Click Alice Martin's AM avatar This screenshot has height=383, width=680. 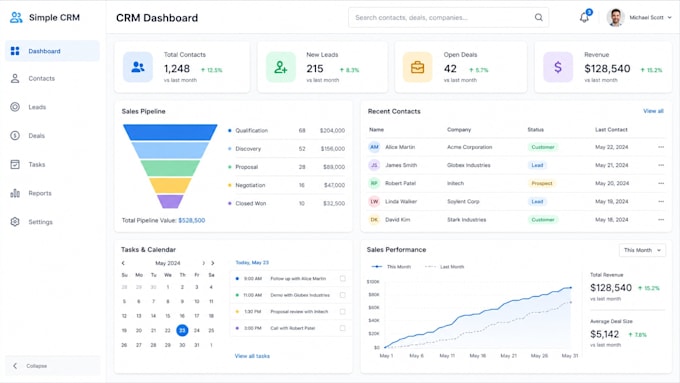(374, 147)
